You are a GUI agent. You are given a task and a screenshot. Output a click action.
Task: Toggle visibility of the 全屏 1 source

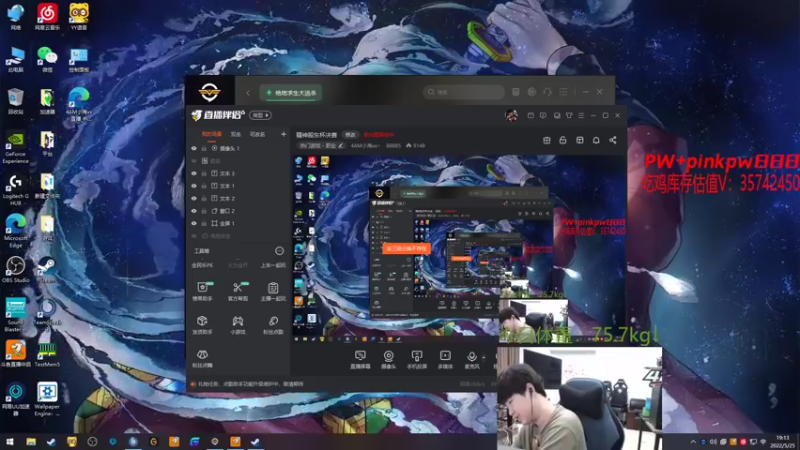[x=194, y=223]
